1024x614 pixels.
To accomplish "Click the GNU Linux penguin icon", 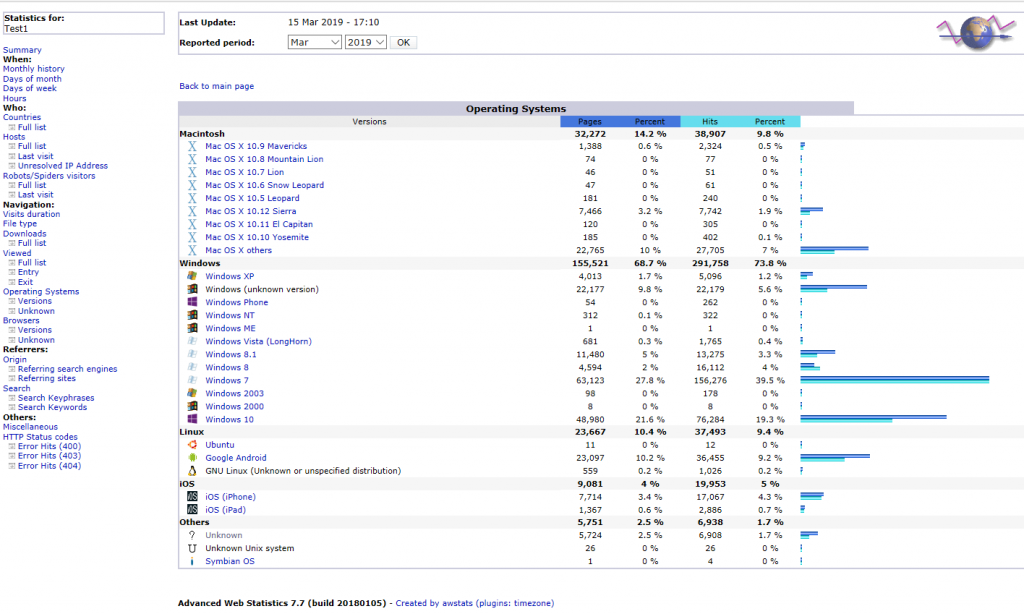I will 192,471.
